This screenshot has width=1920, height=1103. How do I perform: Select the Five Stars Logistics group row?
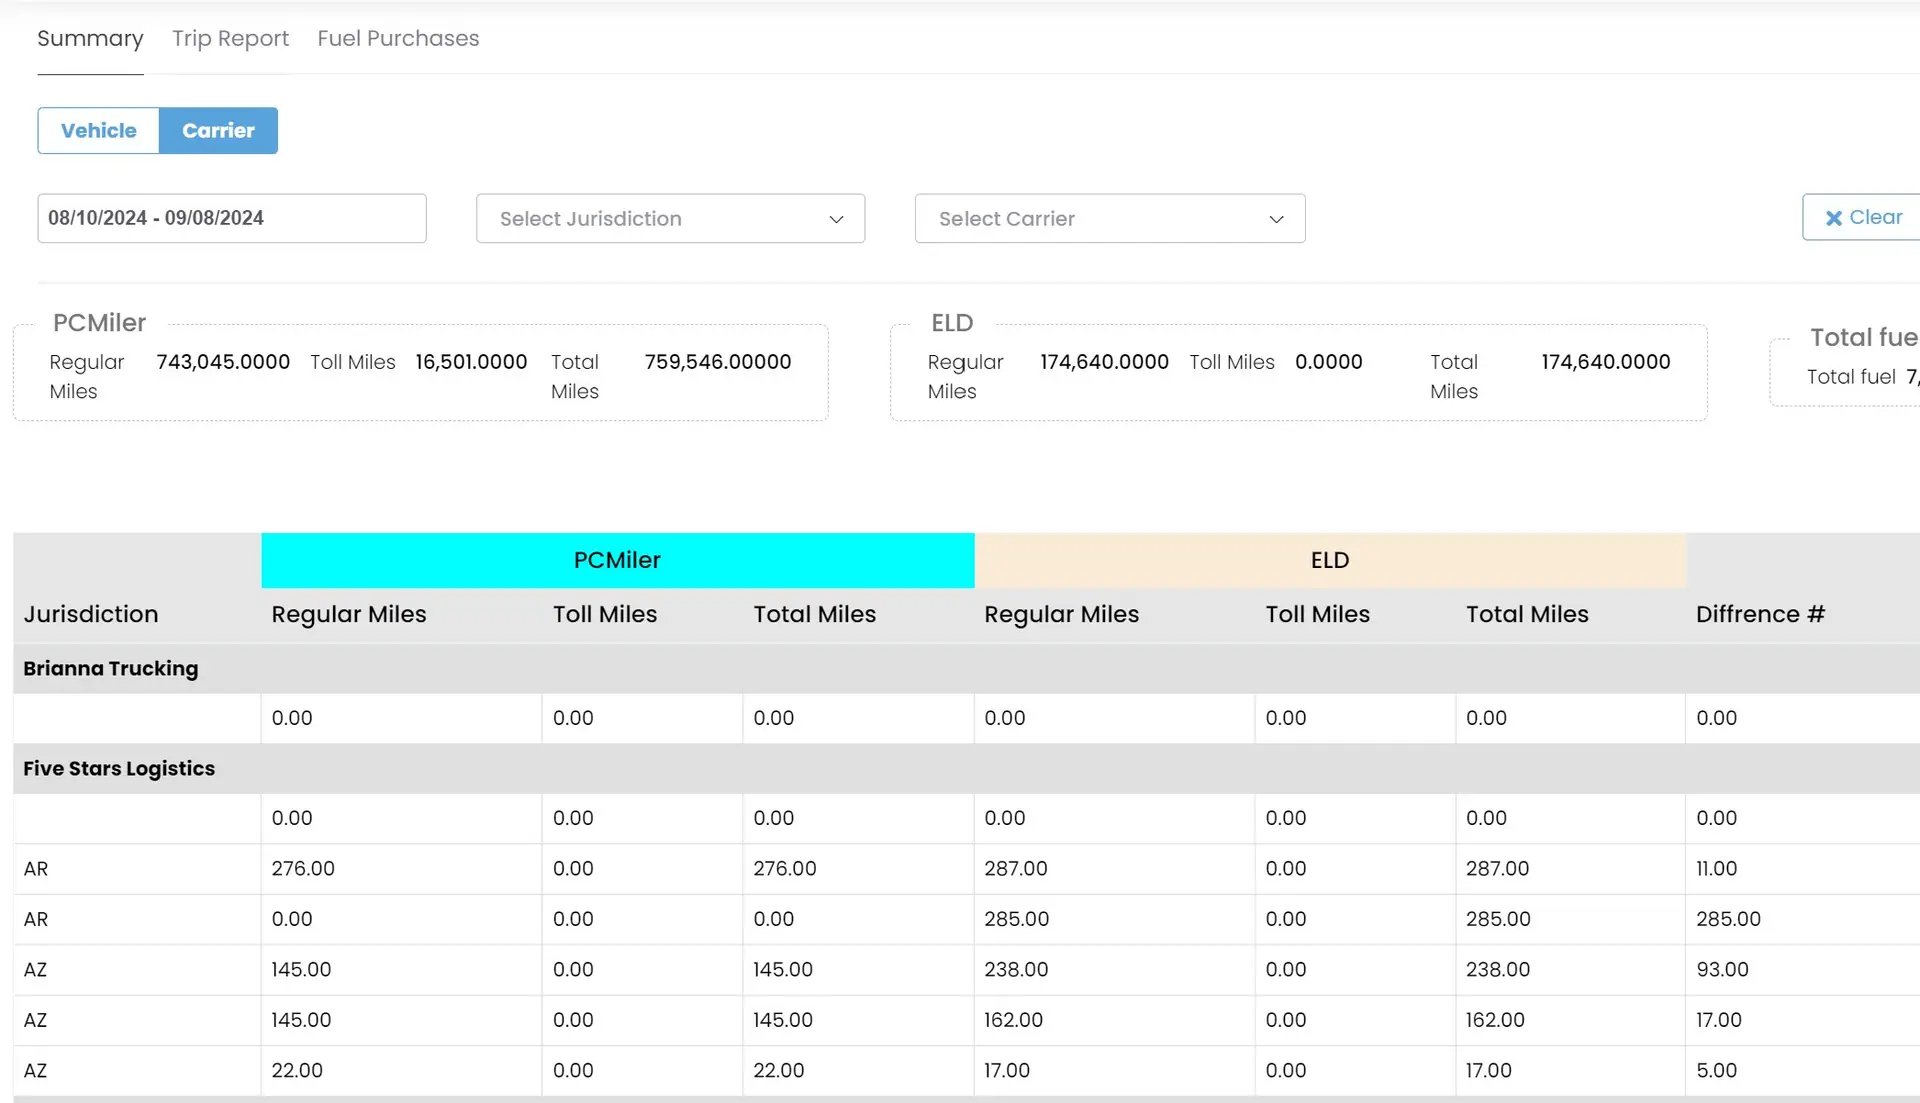point(118,768)
